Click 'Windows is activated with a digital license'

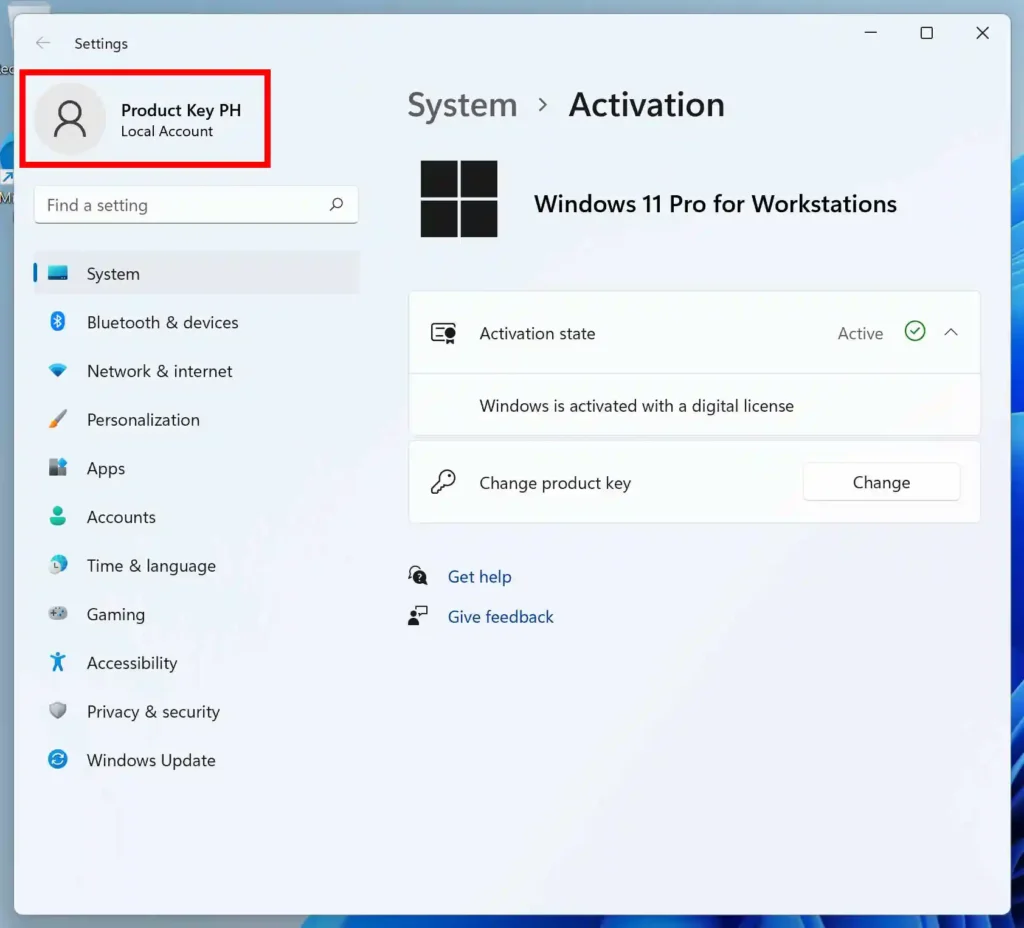click(x=637, y=406)
